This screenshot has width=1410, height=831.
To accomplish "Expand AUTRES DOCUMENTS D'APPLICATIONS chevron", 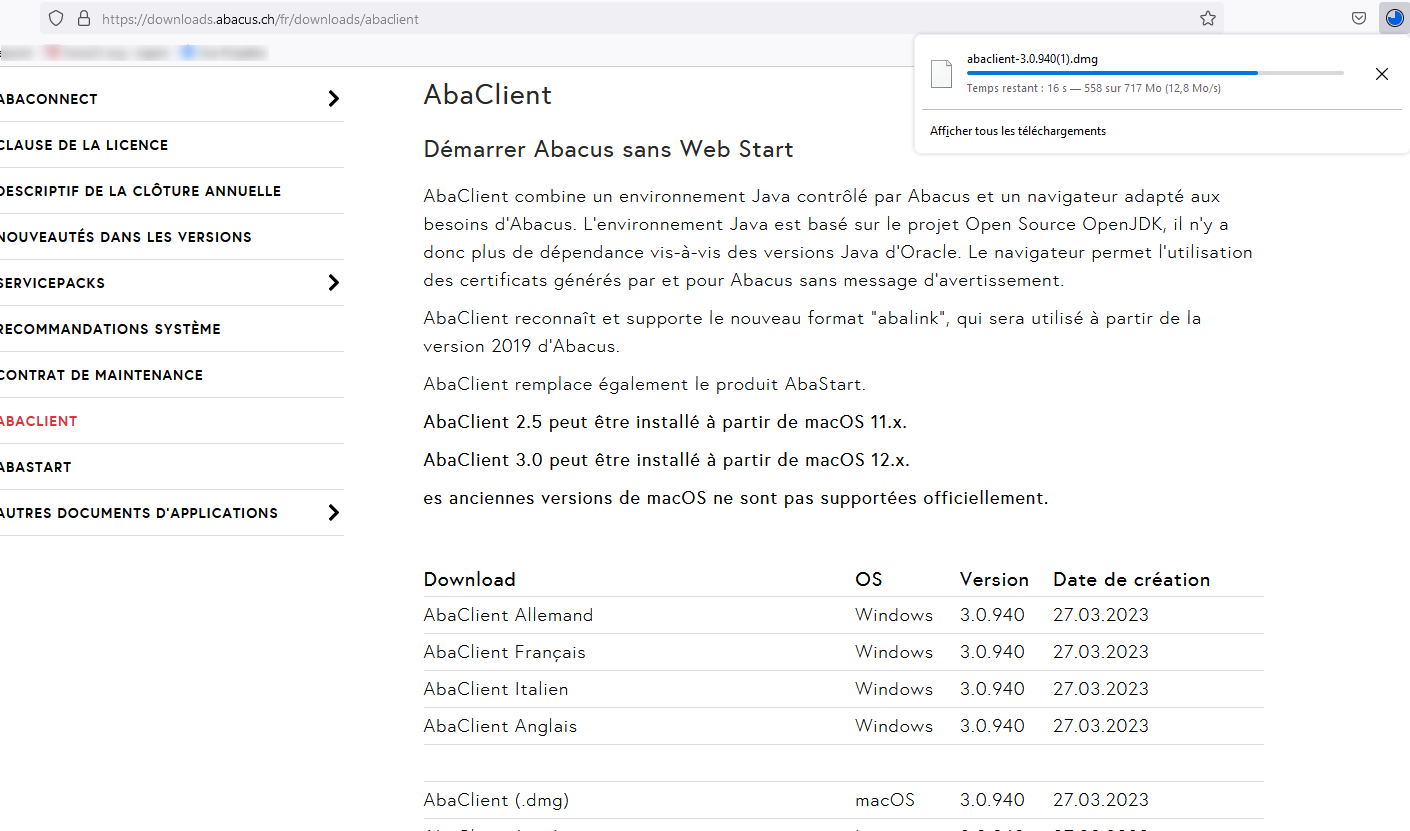I will (334, 513).
